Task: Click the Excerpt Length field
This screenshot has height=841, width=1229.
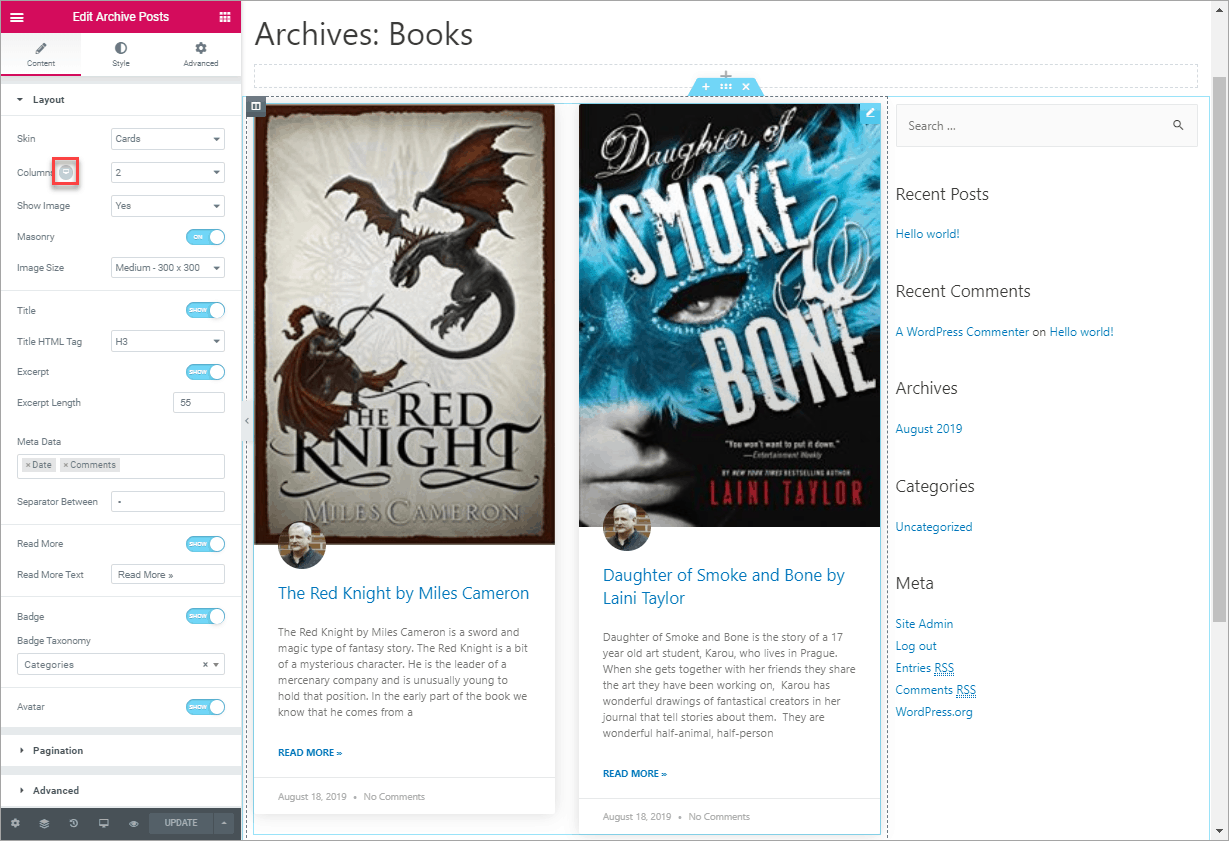Action: coord(199,403)
